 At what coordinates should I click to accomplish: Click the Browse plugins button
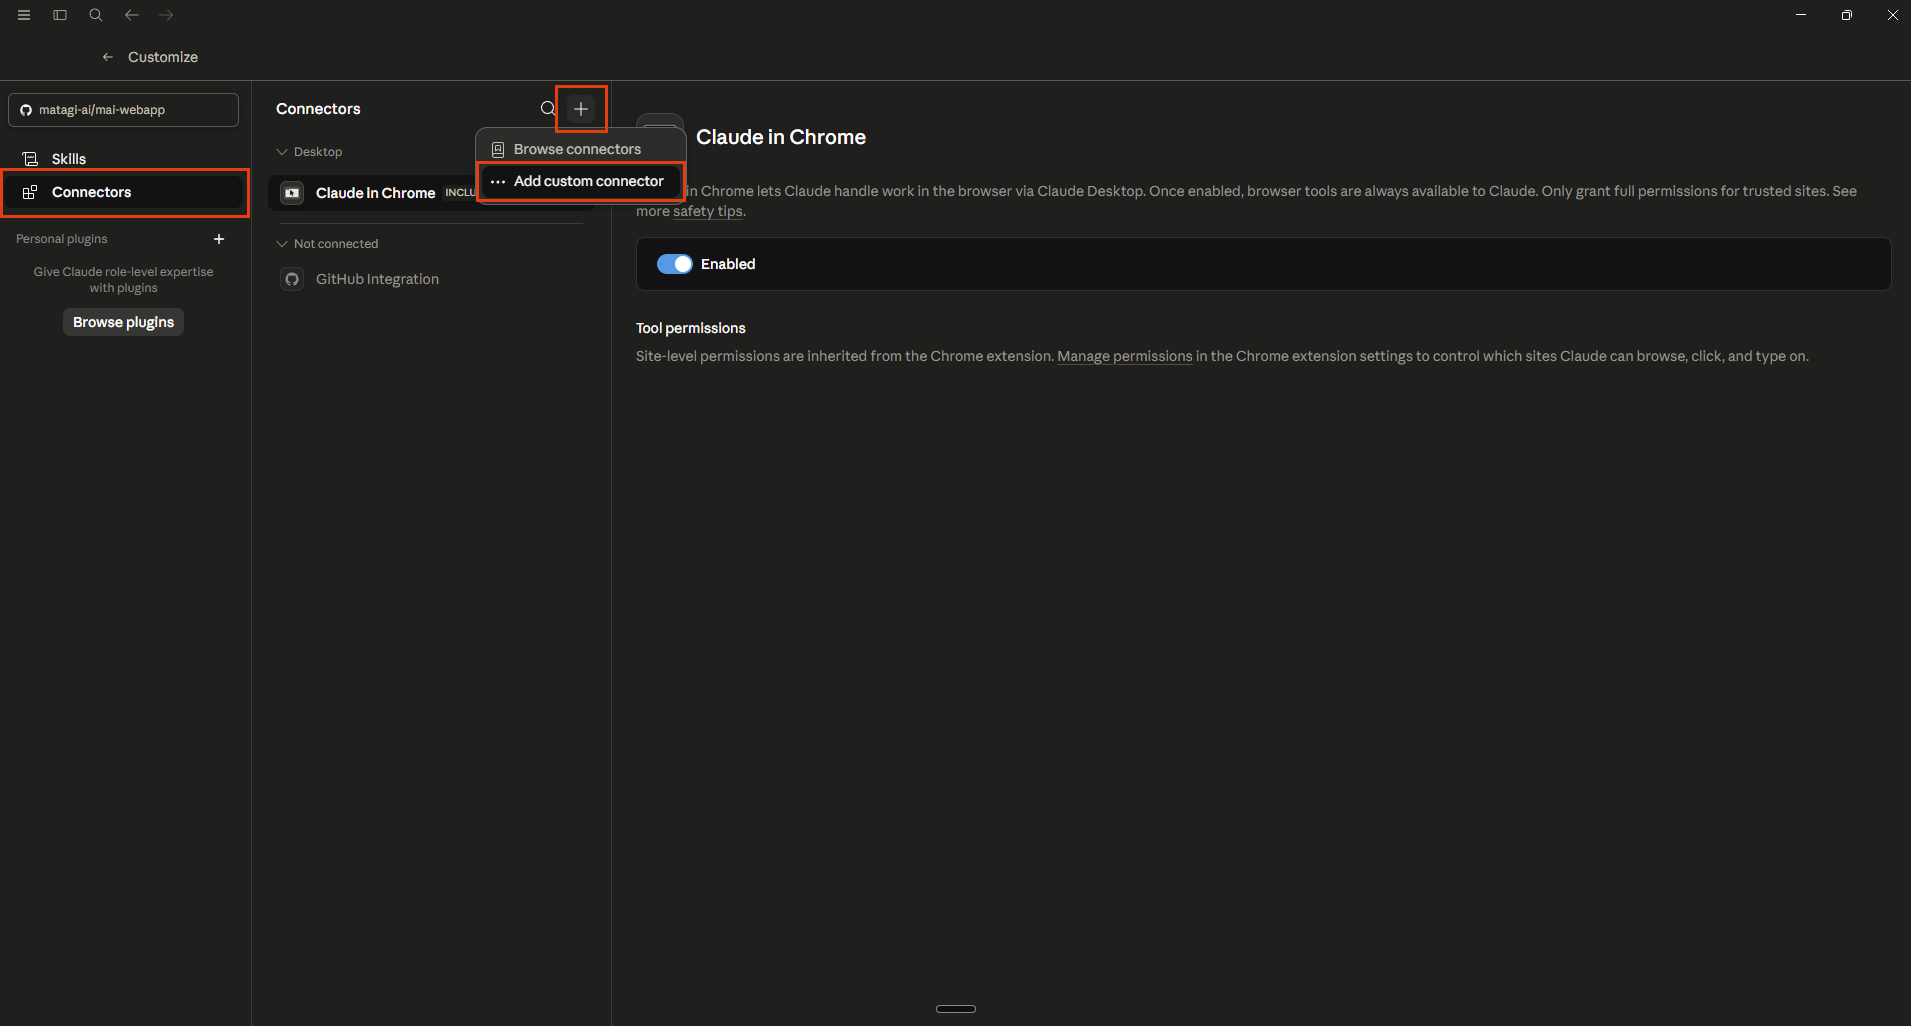click(123, 322)
